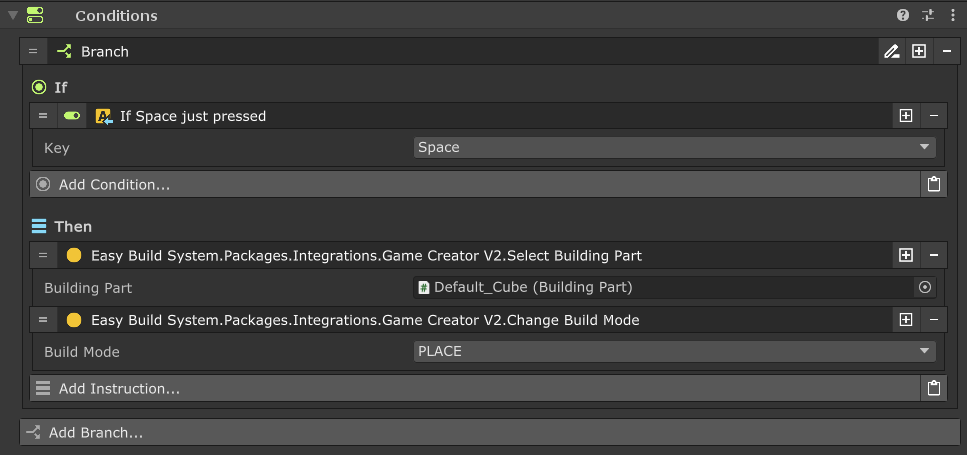
Task: Toggle the Select Building Part instruction dot
Action: (x=73, y=256)
